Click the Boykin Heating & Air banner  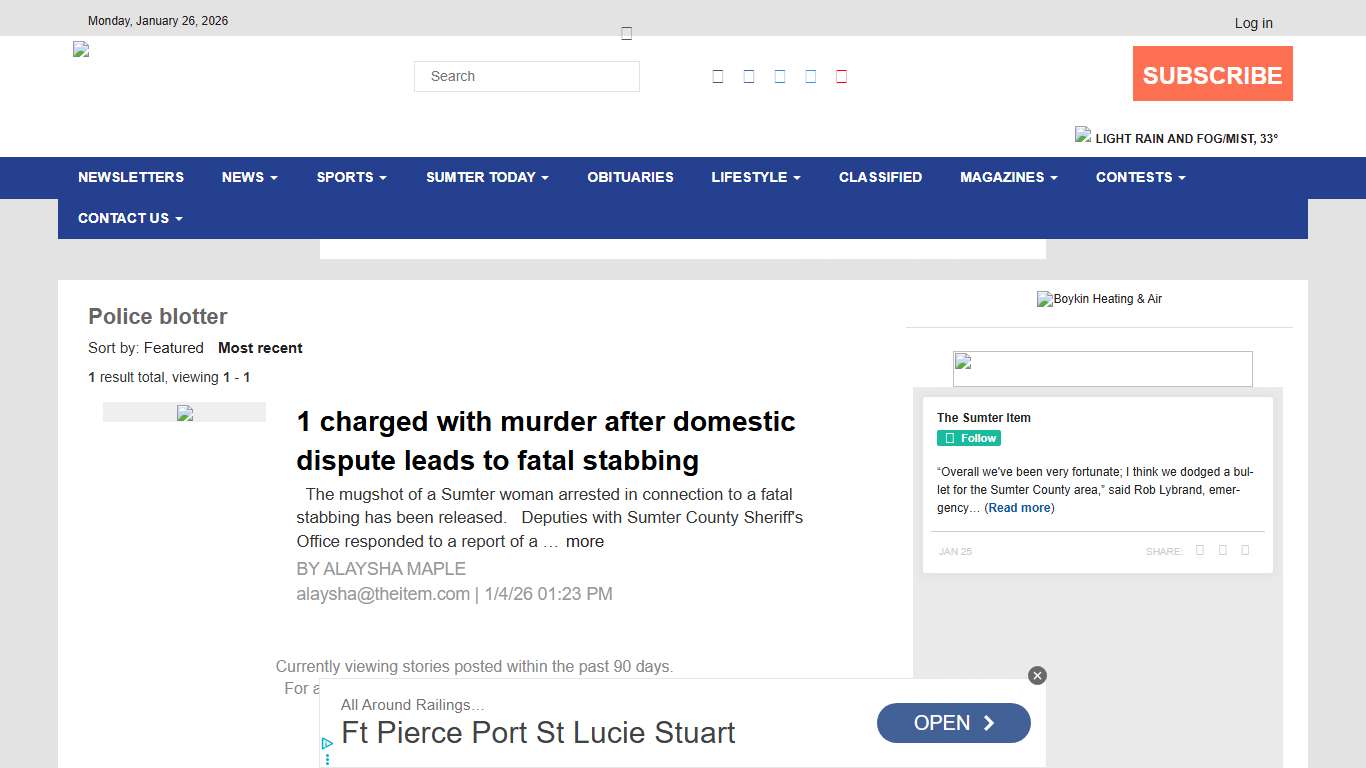(x=1099, y=299)
